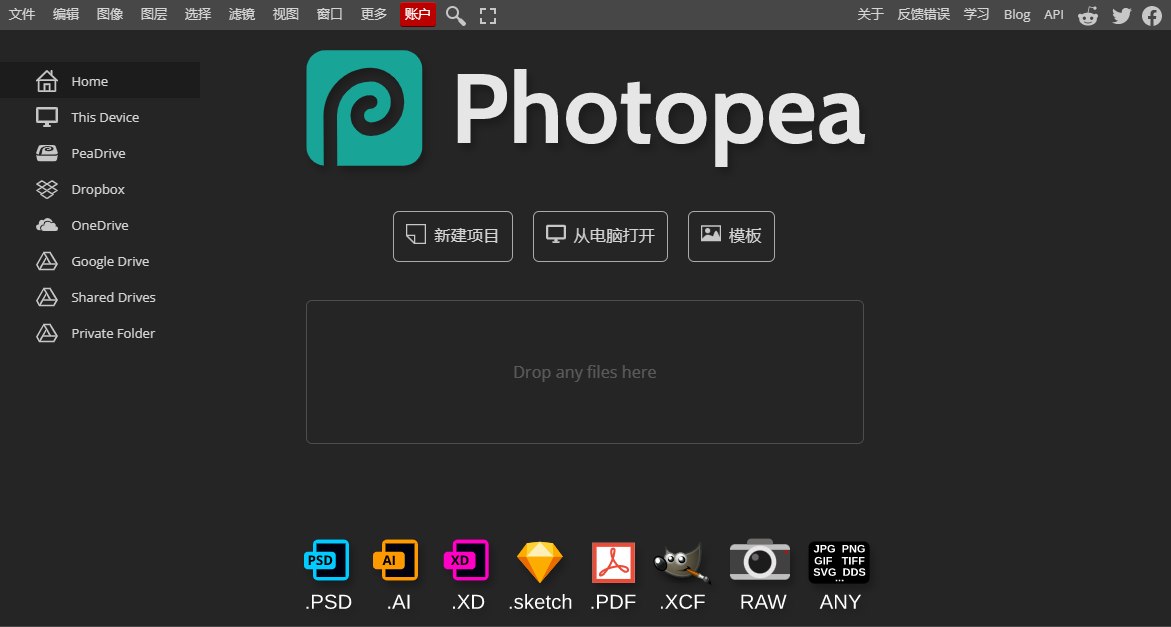Click the 从电脑打开 button
Screen dimensions: 1171x627
click(600, 236)
